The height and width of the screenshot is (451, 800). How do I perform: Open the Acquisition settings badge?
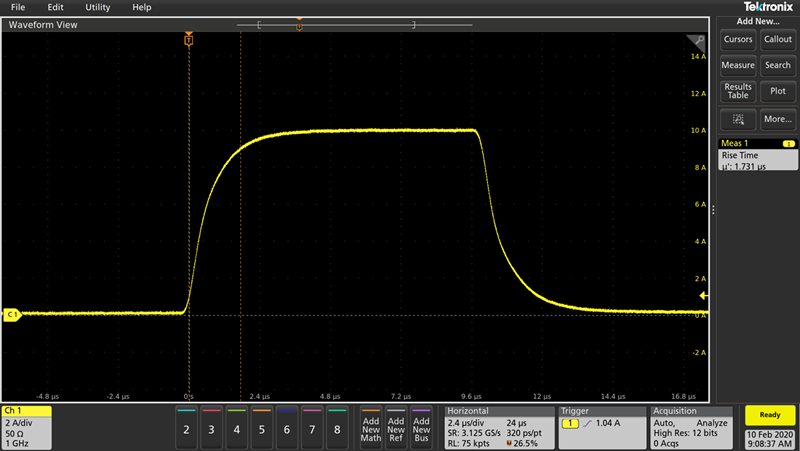(x=692, y=427)
